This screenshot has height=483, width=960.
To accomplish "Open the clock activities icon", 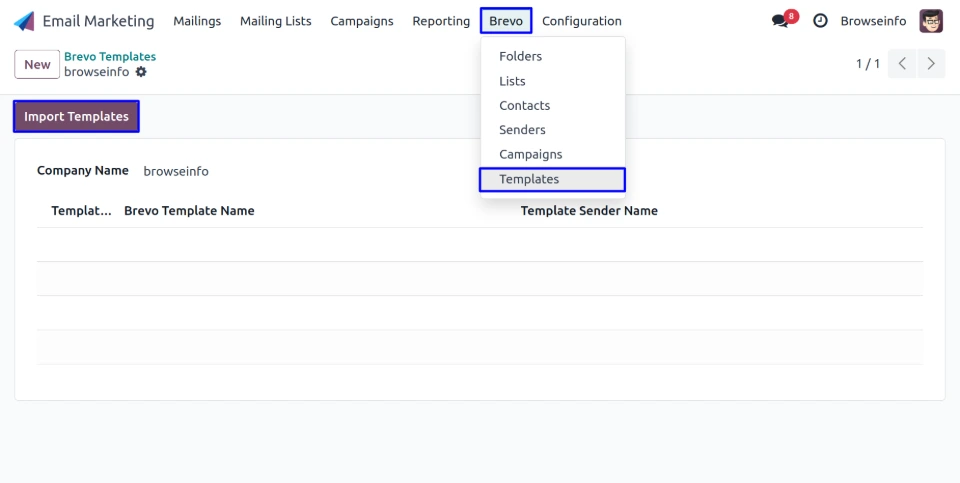I will pyautogui.click(x=820, y=21).
